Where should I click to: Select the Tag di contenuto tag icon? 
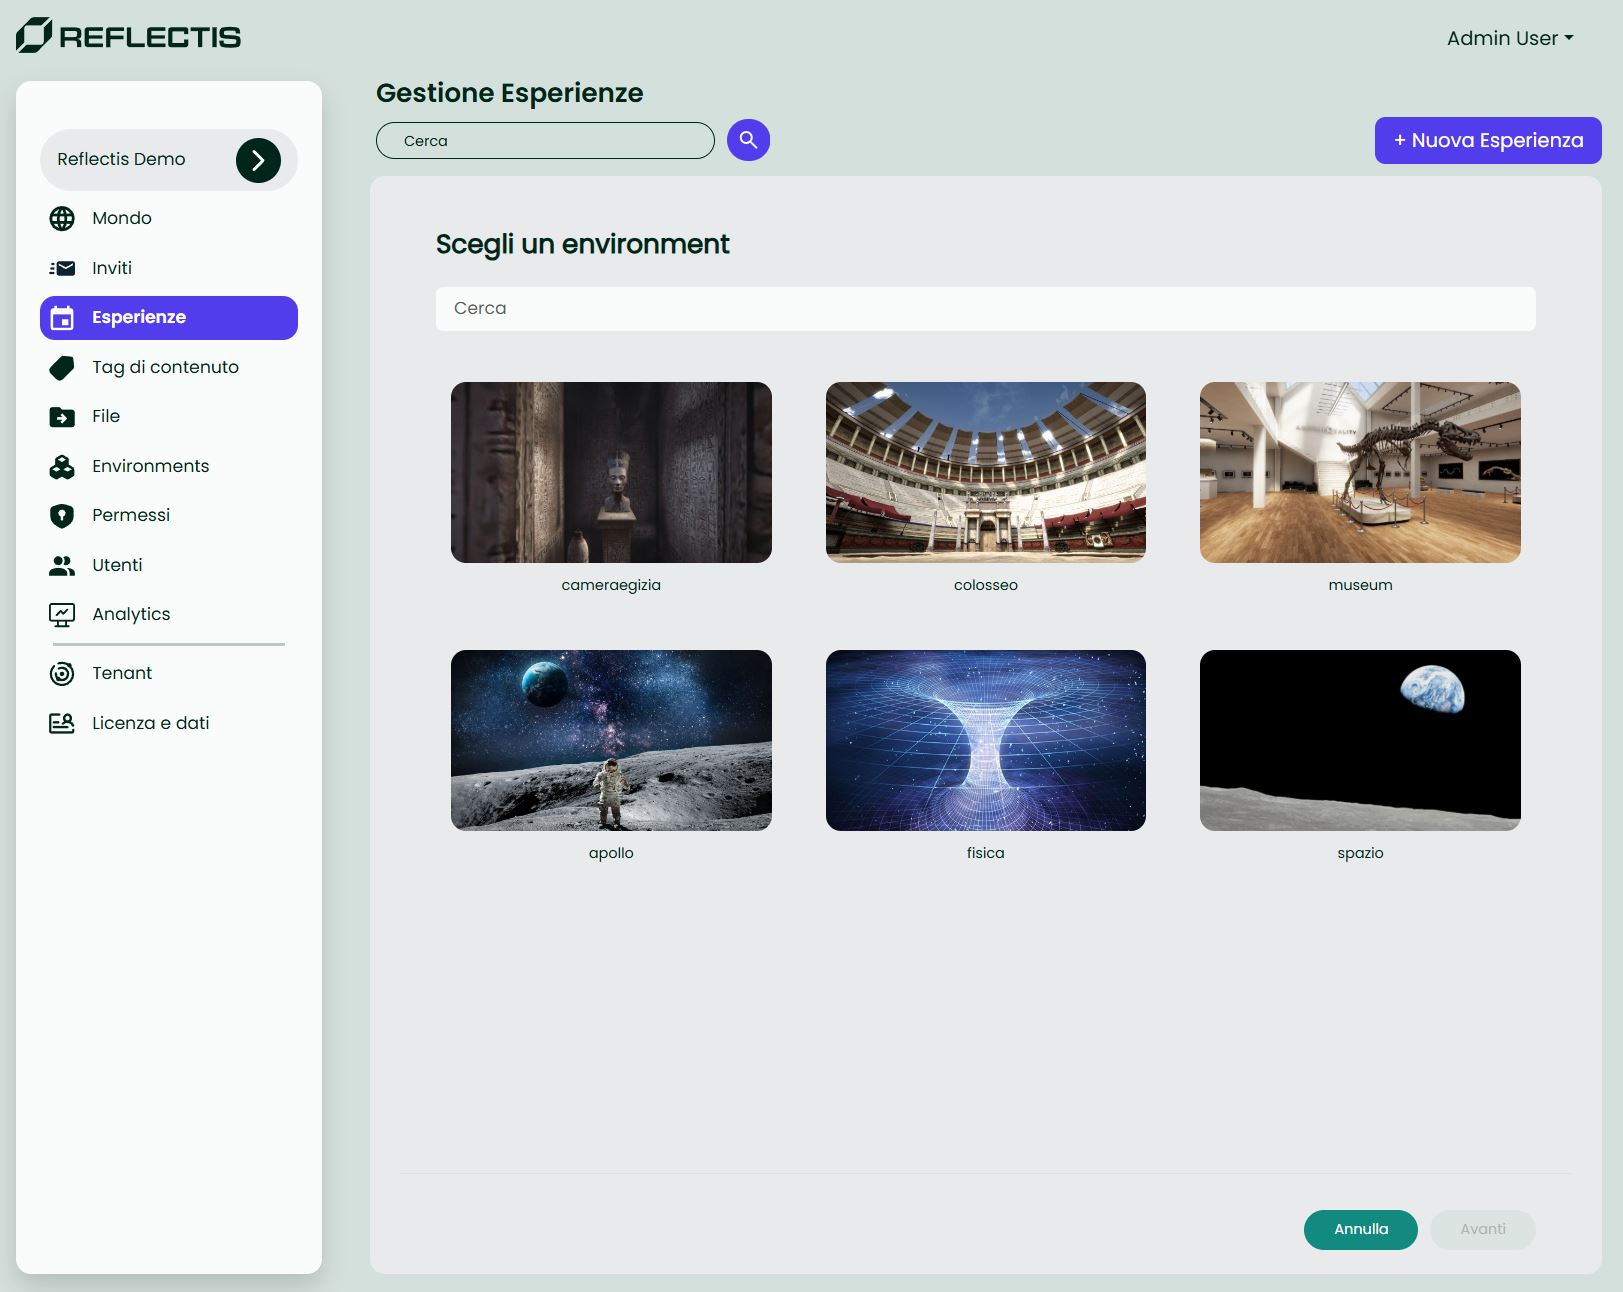pos(63,367)
